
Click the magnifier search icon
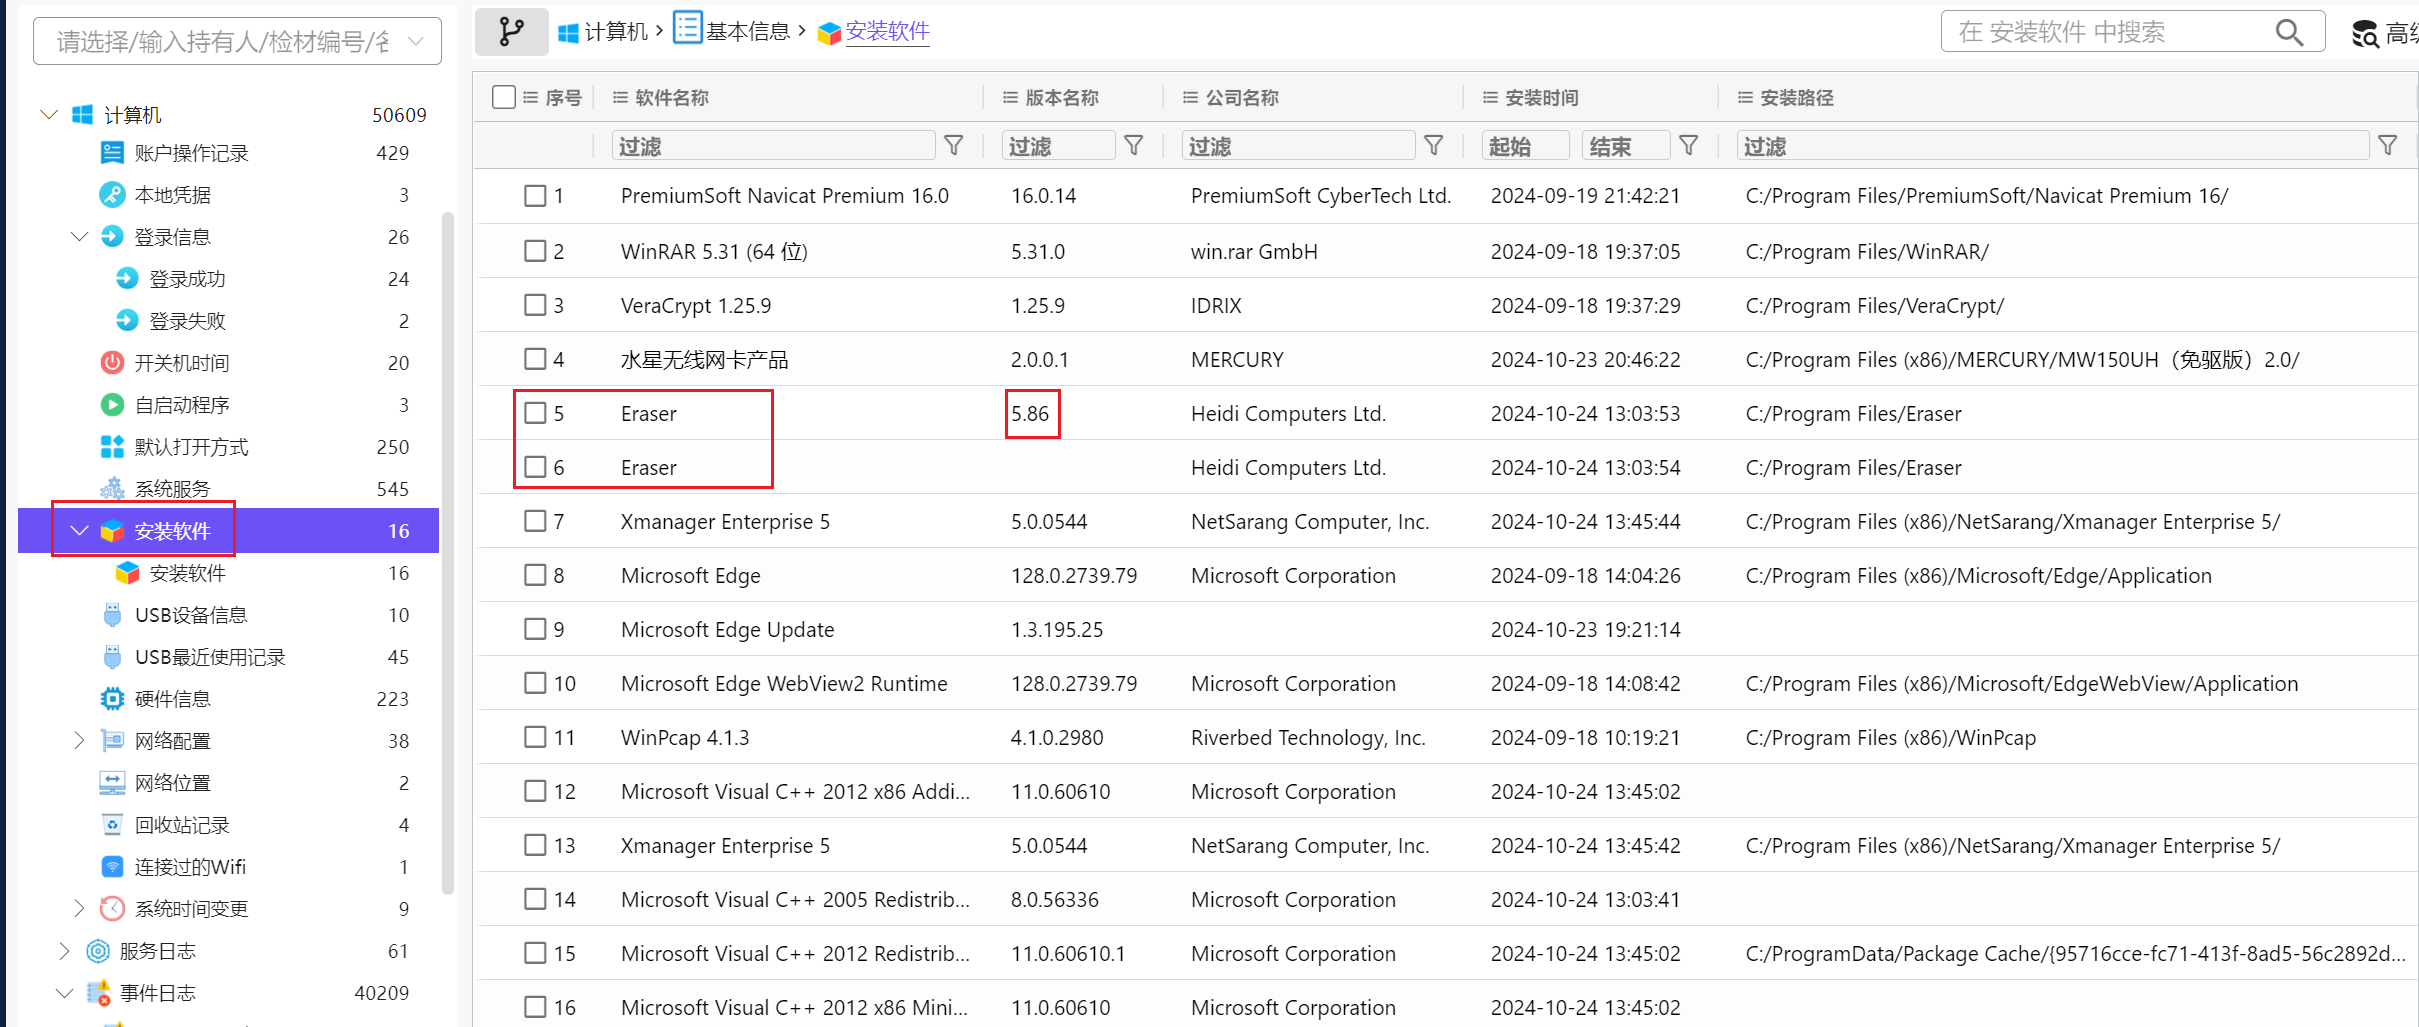[2288, 33]
